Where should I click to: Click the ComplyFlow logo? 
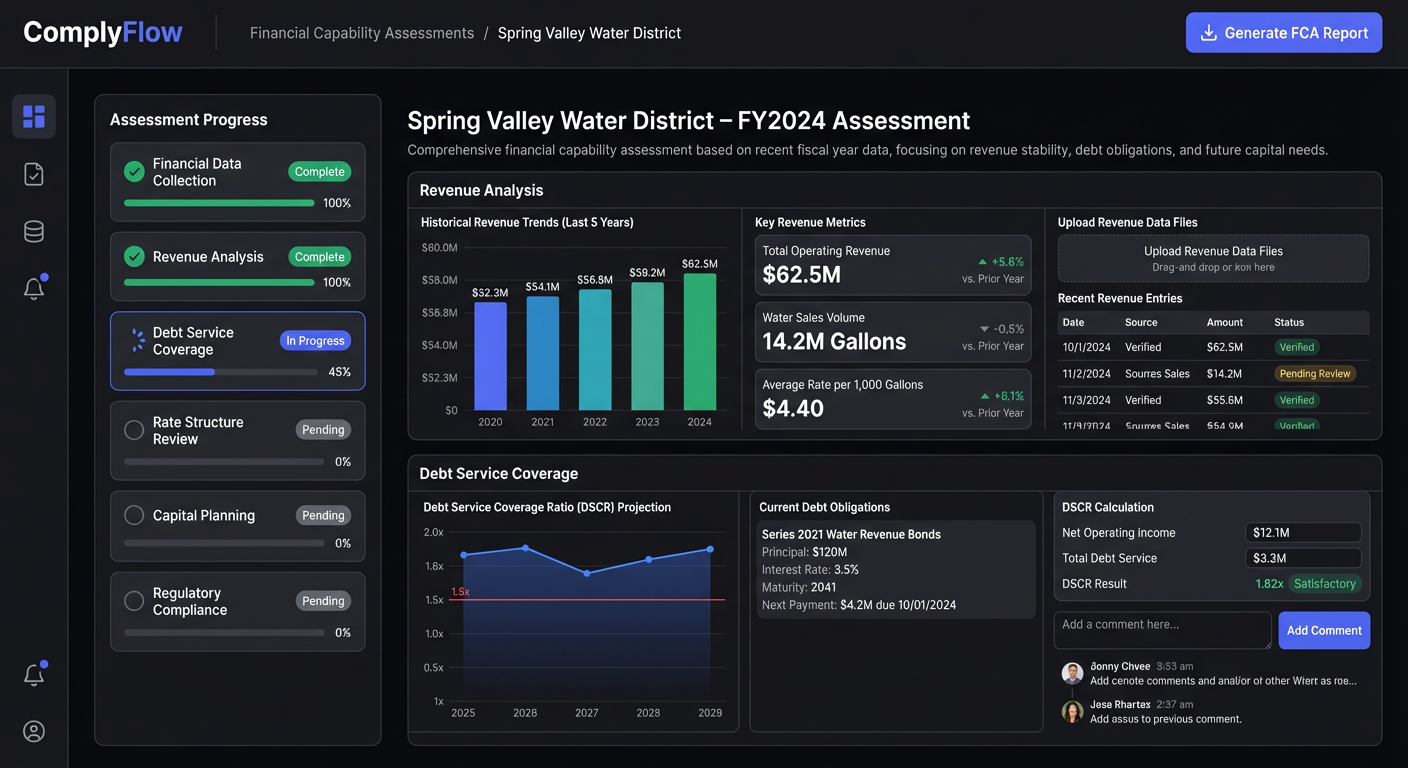point(101,32)
